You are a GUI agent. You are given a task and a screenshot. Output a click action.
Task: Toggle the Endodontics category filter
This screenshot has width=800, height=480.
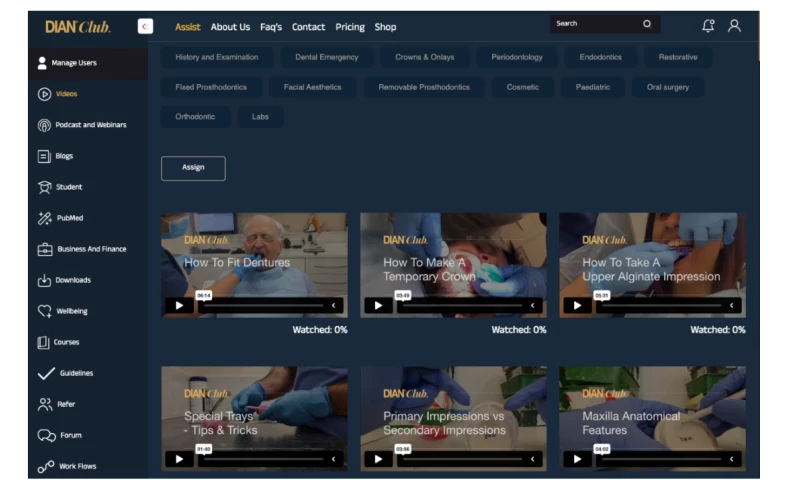pyautogui.click(x=600, y=57)
